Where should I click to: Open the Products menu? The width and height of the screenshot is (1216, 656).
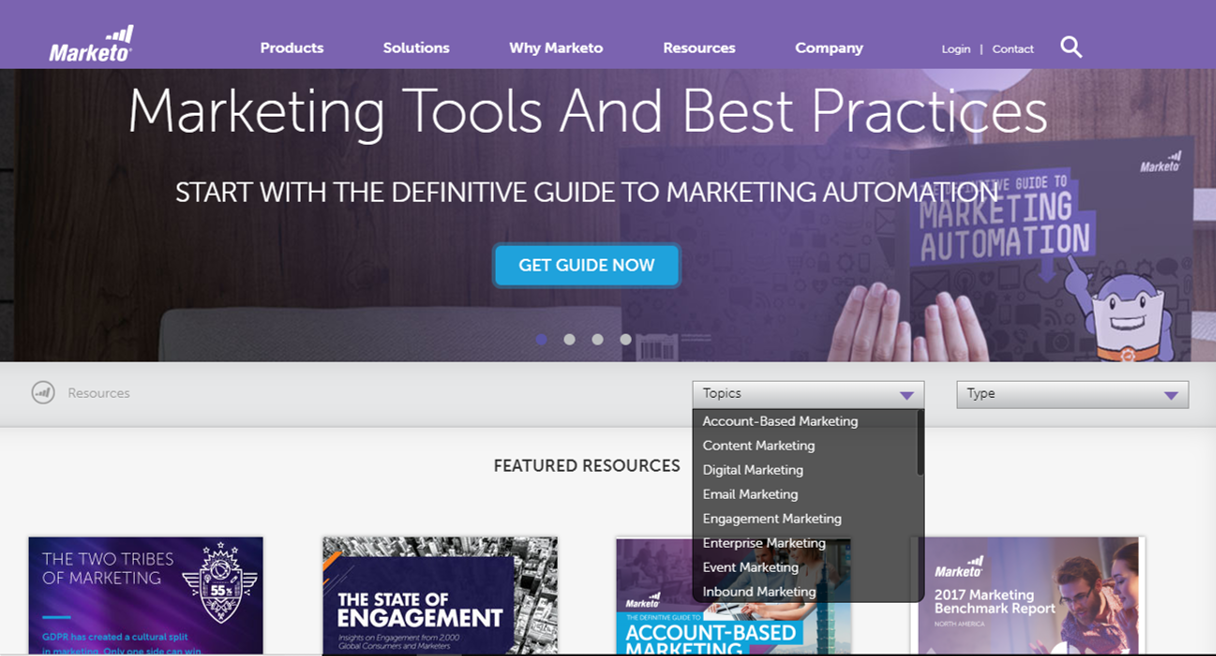[292, 48]
